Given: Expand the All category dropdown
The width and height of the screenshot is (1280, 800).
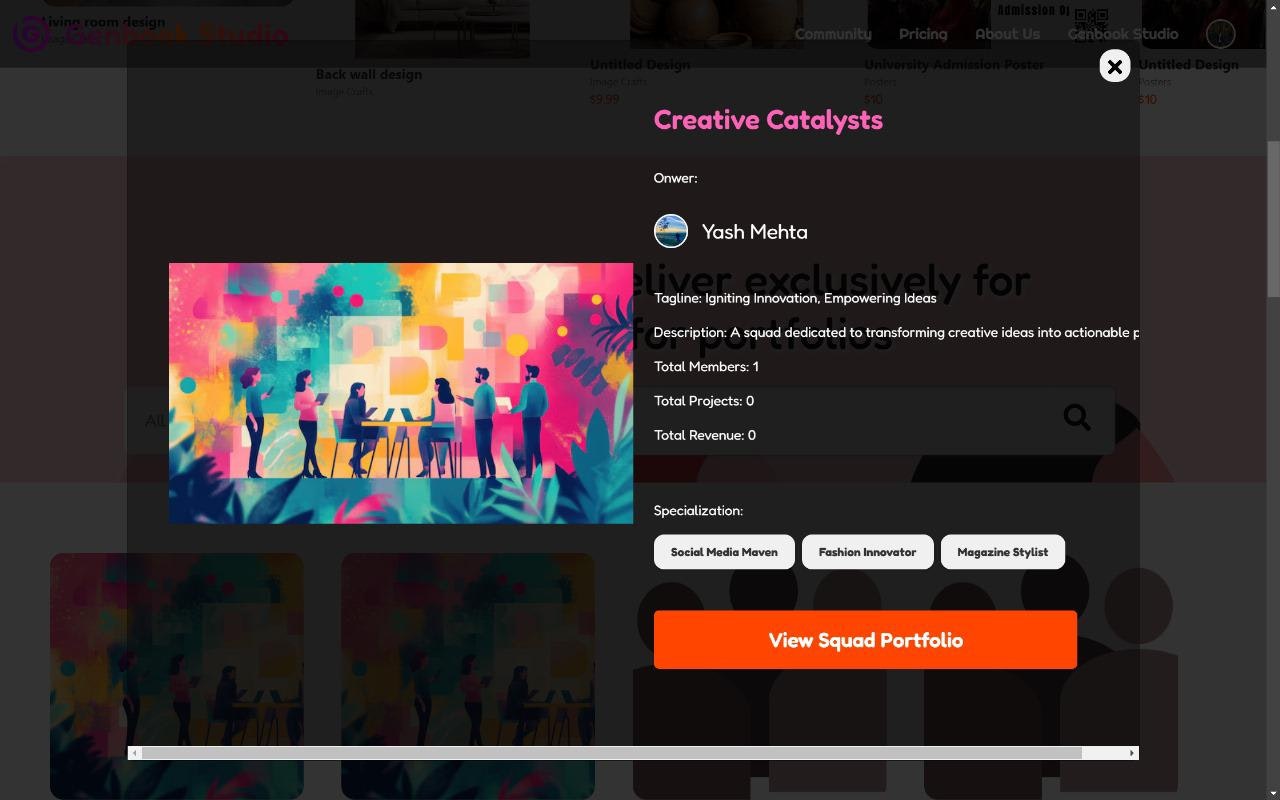Looking at the screenshot, I should tap(155, 421).
